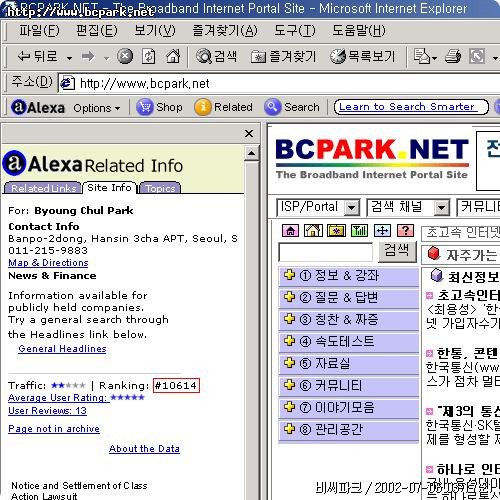Viewport: 500px width, 500px height.
Task: Click the pink home icon on BCPARK page
Action: pos(290,230)
